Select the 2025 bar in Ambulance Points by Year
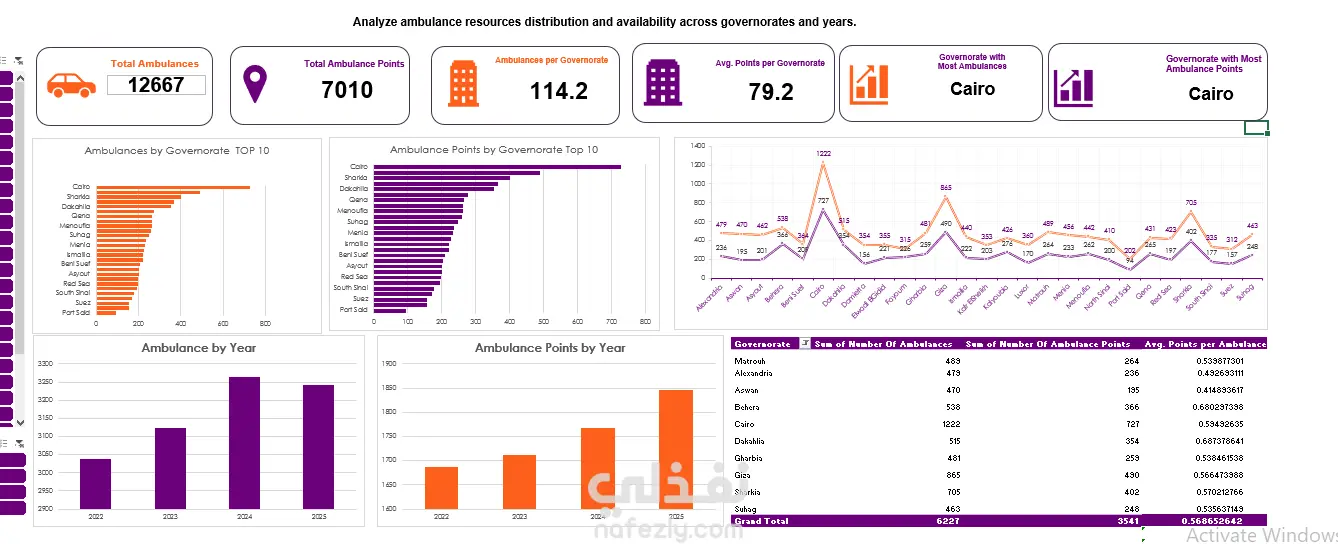The height and width of the screenshot is (544, 1338). coord(676,449)
